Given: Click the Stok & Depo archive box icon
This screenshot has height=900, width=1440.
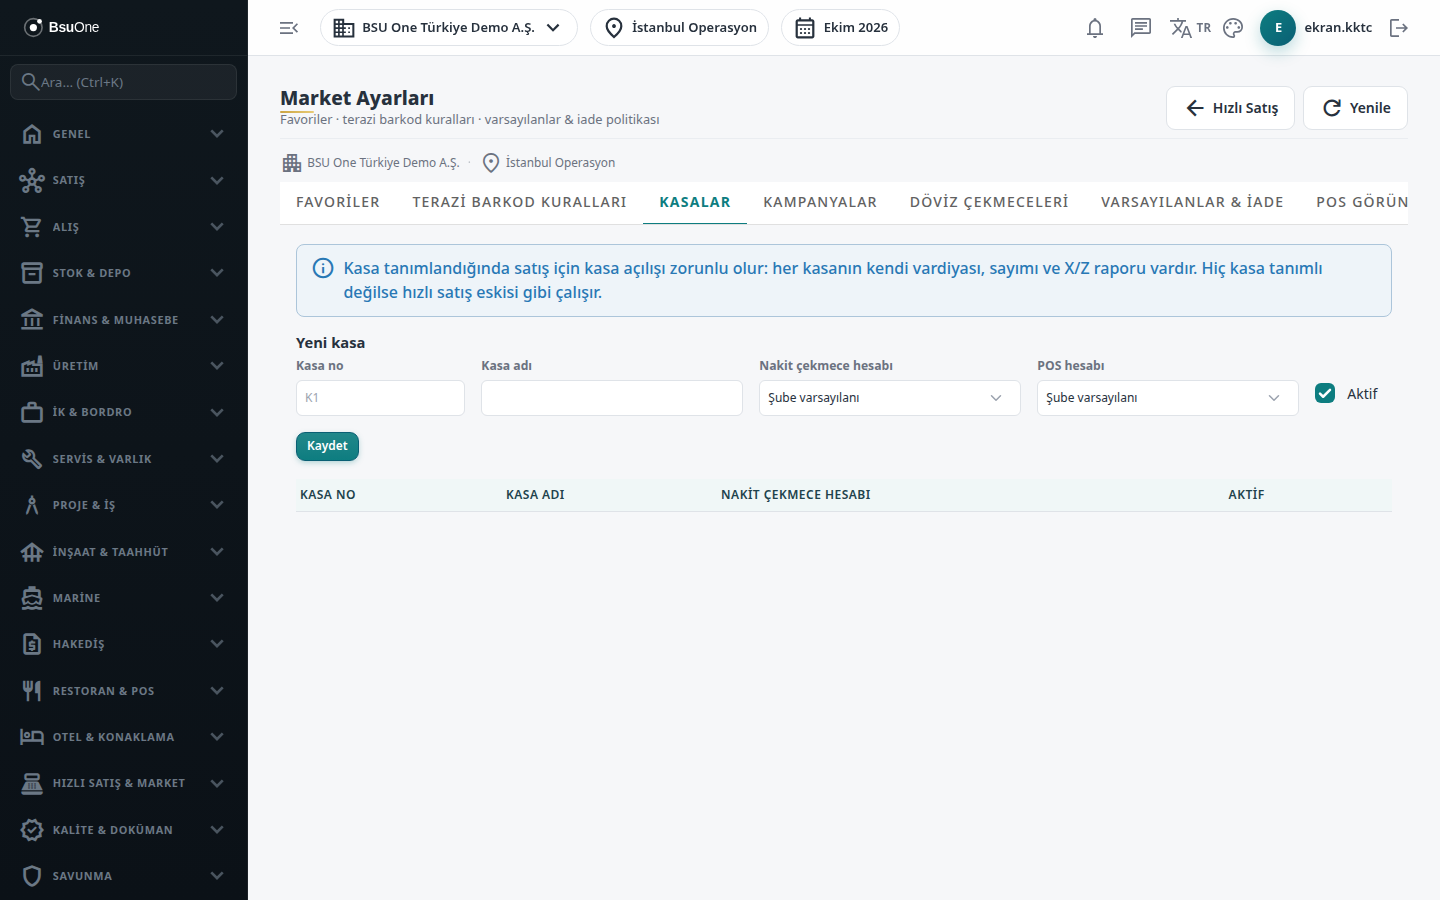Looking at the screenshot, I should (32, 273).
